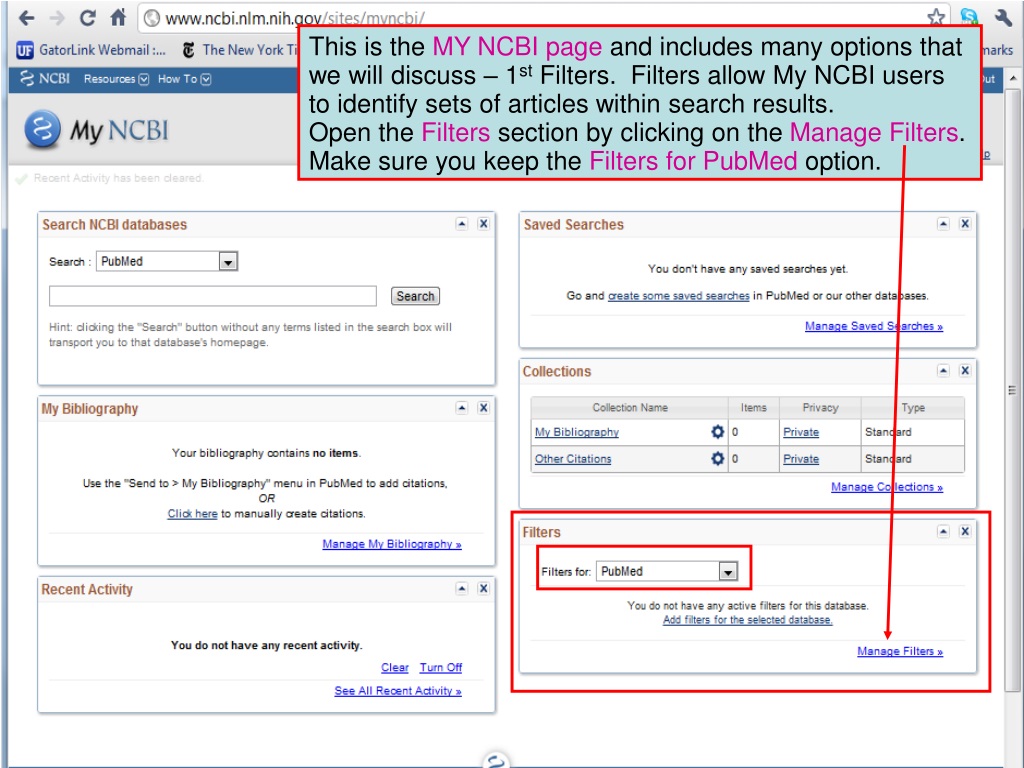Click Add filters for the selected database

pos(748,620)
